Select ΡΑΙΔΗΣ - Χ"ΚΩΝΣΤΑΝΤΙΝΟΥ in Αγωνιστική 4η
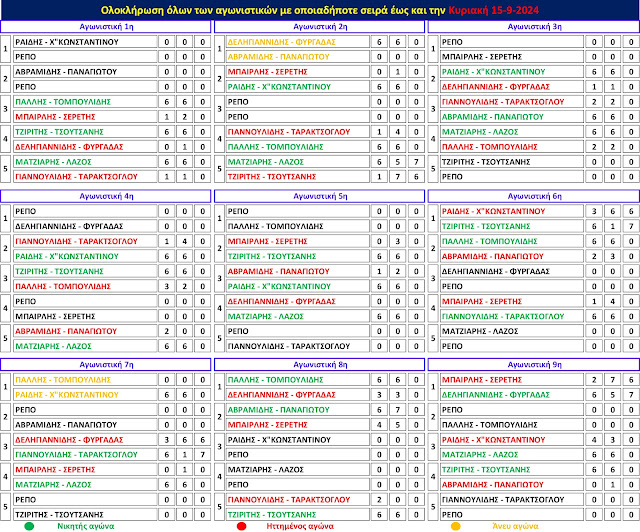Image resolution: width=640 pixels, height=532 pixels. click(85, 256)
